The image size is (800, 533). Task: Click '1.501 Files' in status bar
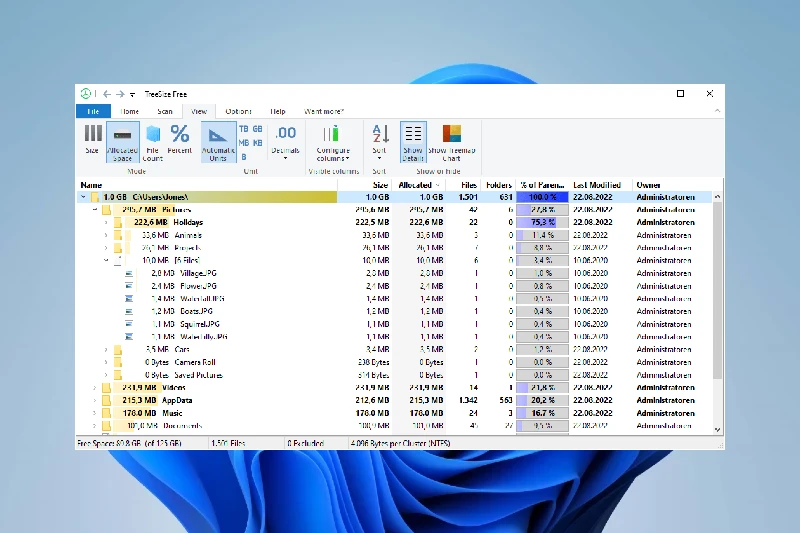tap(228, 443)
